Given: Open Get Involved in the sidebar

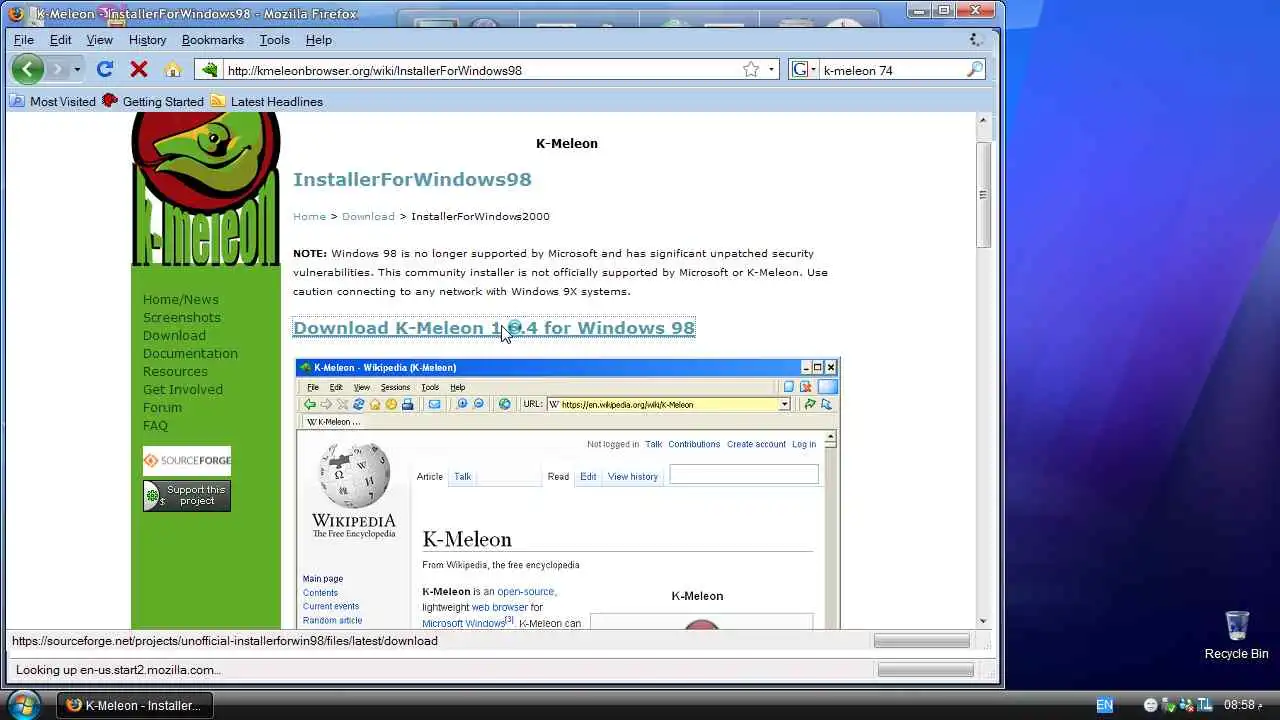Looking at the screenshot, I should click(x=182, y=389).
